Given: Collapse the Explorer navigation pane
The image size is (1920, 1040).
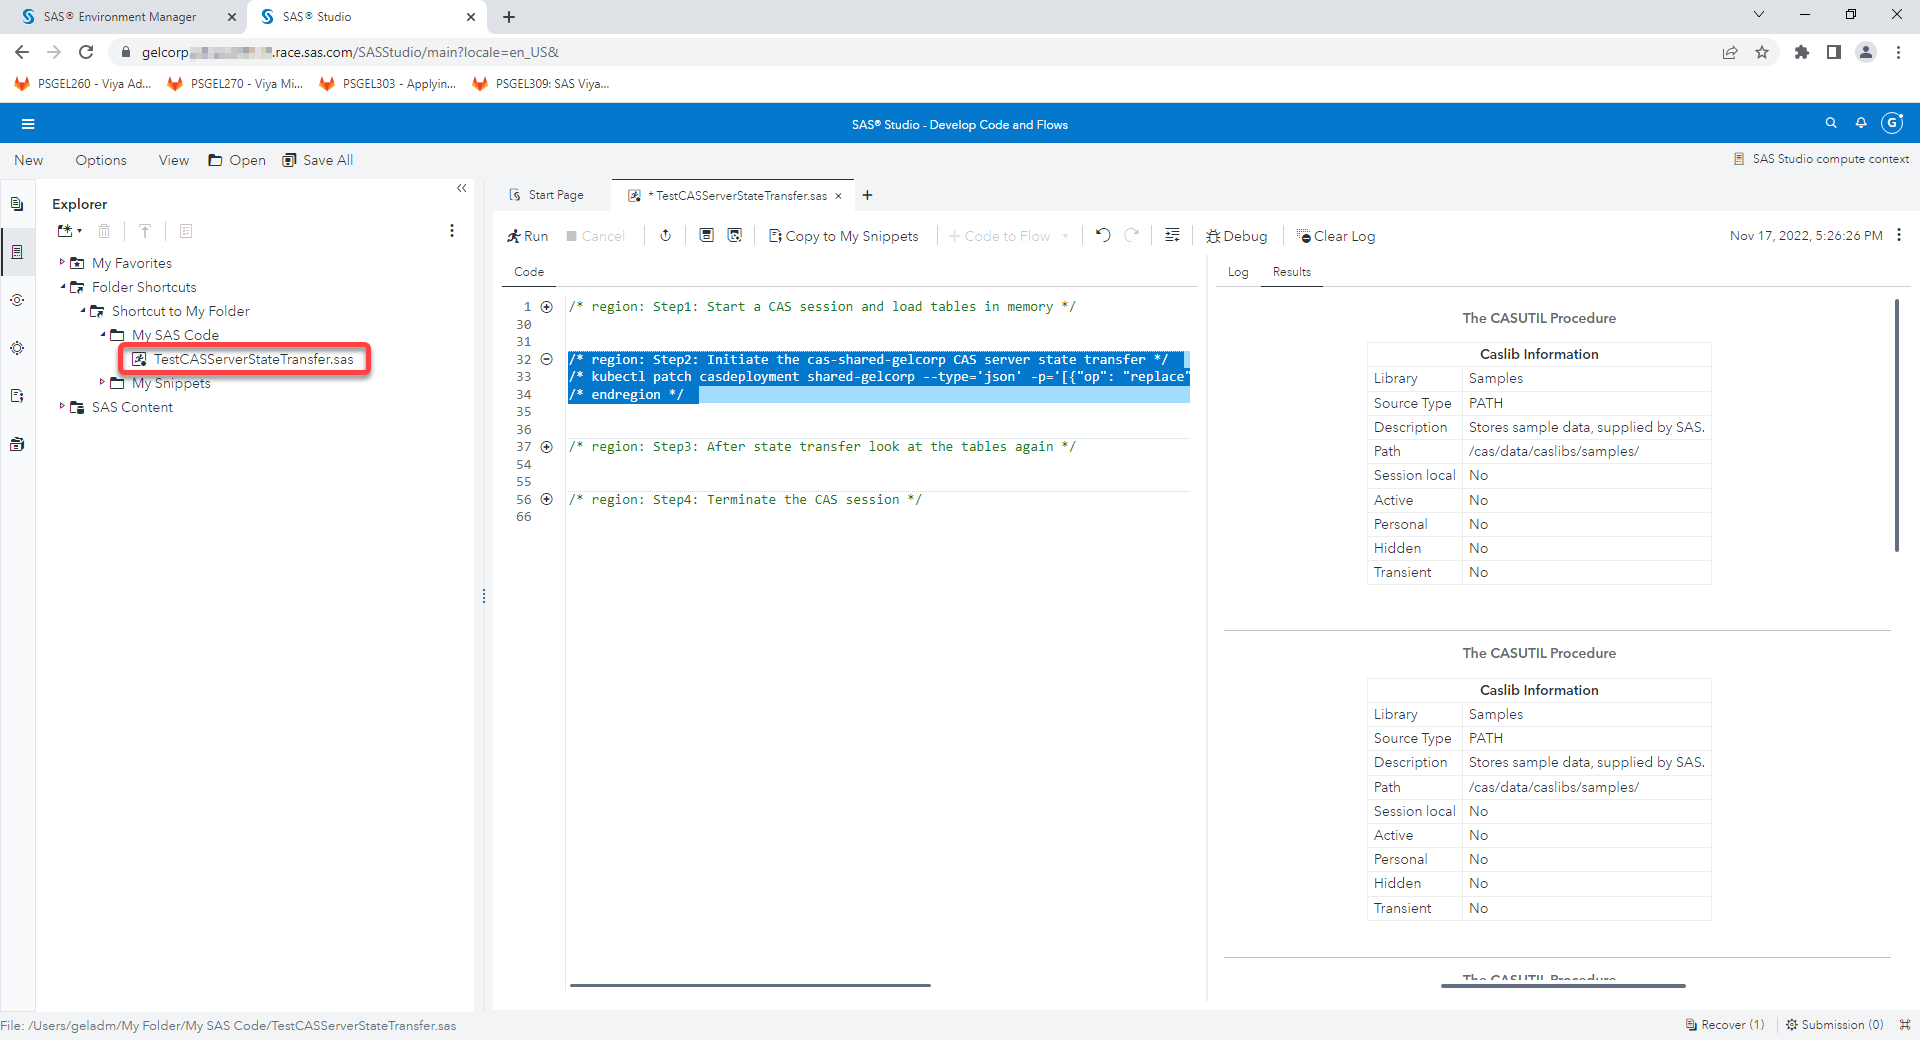Looking at the screenshot, I should (462, 188).
